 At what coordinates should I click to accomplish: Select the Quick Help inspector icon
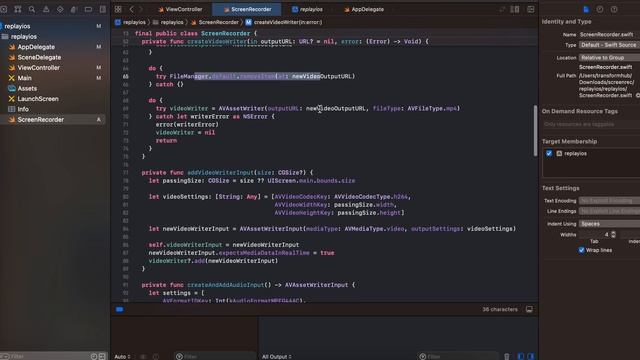click(x=614, y=9)
